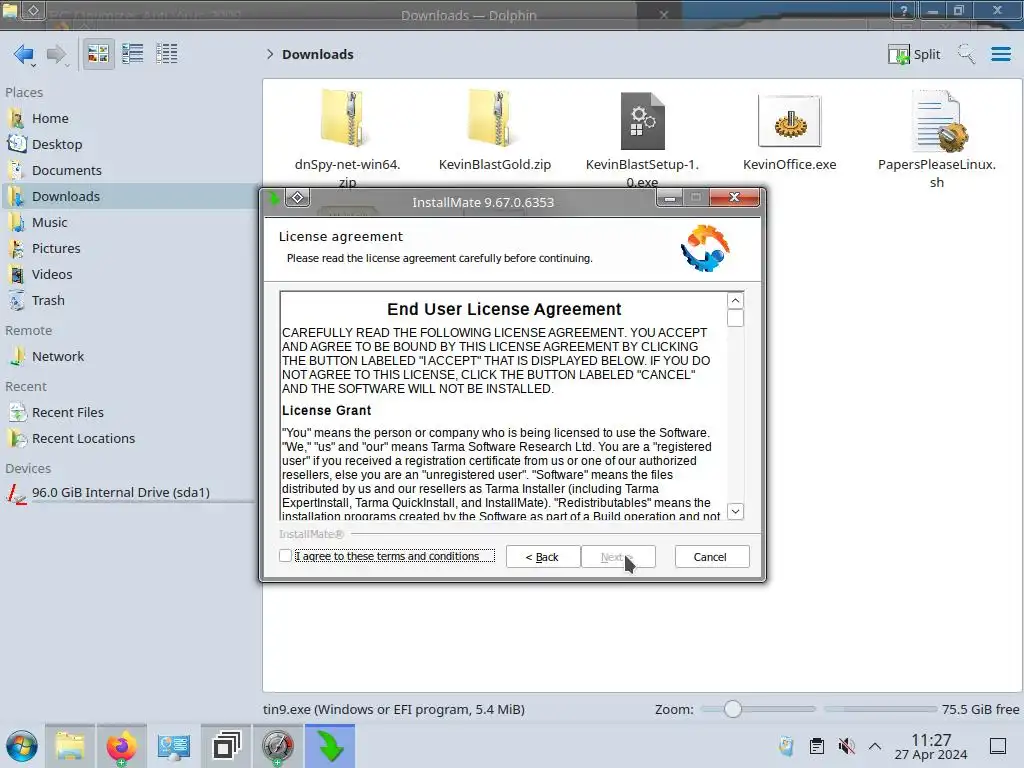This screenshot has height=768, width=1024.
Task: Open system settings taskbar icon
Action: pos(174,746)
